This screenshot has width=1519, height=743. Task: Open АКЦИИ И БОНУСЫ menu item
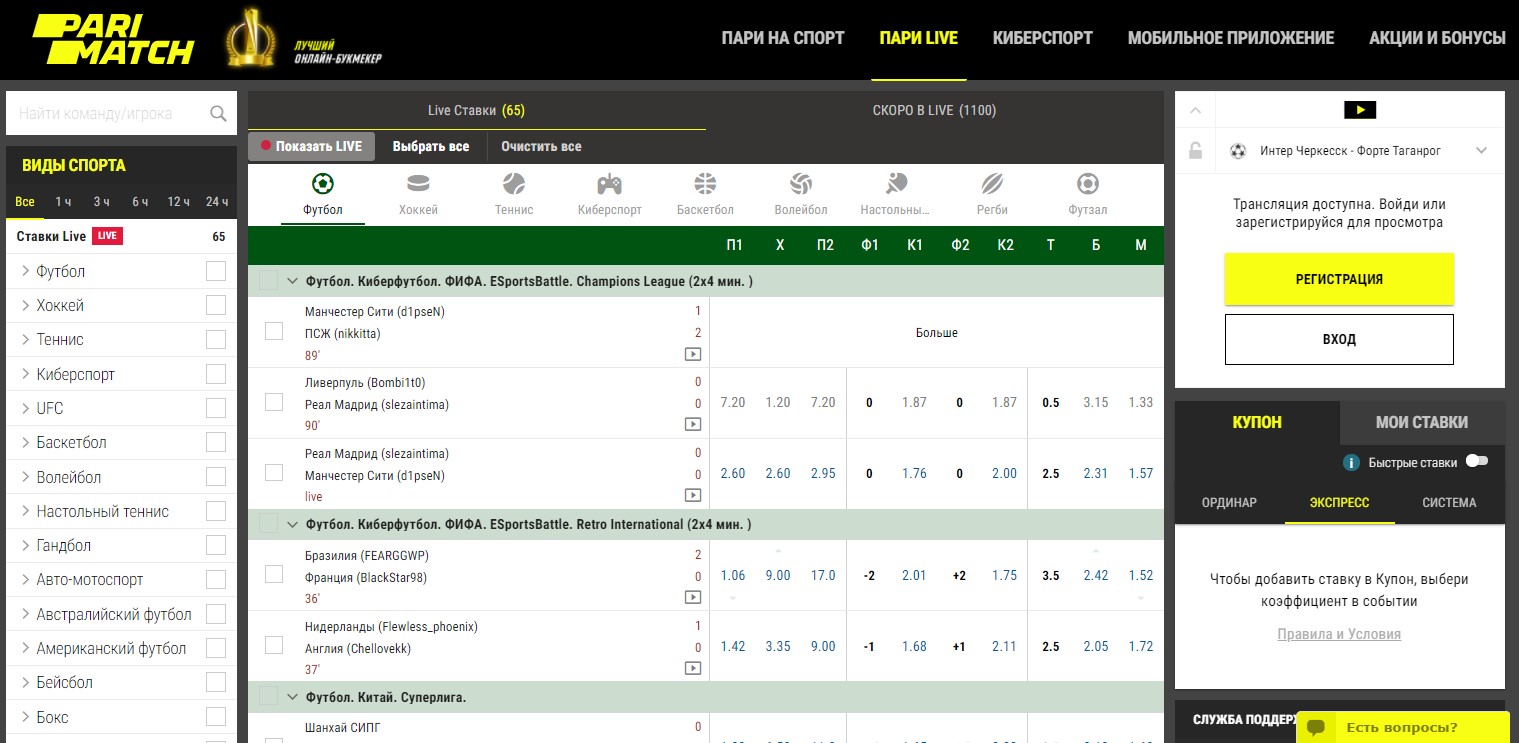point(1437,38)
